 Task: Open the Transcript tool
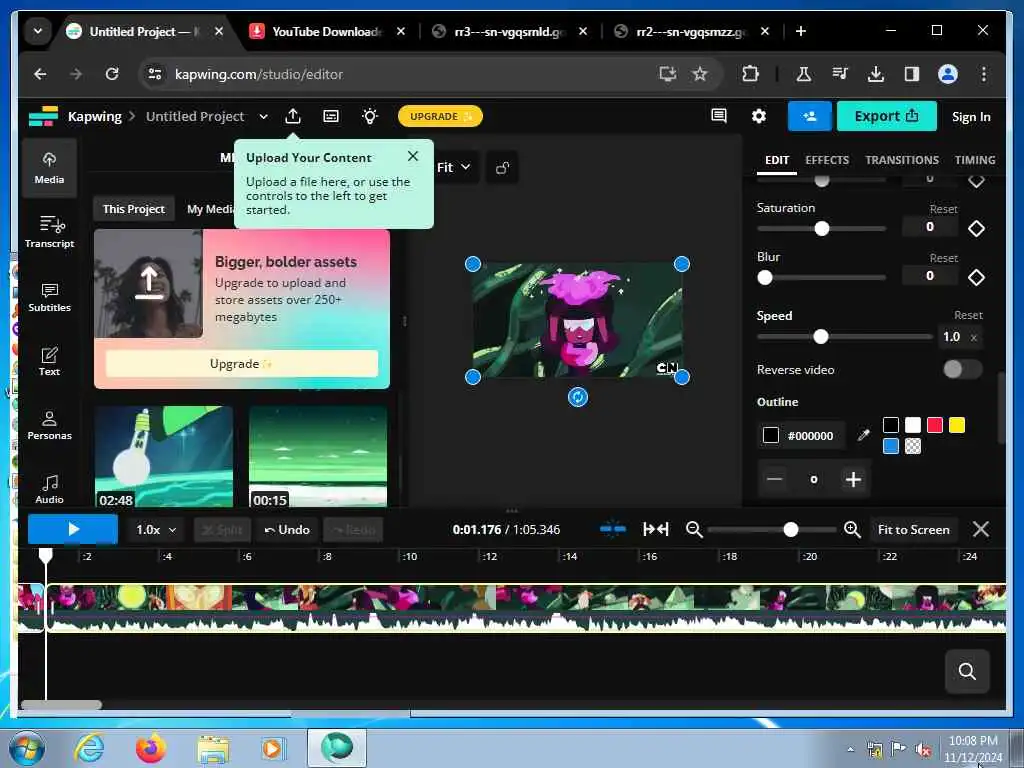49,232
